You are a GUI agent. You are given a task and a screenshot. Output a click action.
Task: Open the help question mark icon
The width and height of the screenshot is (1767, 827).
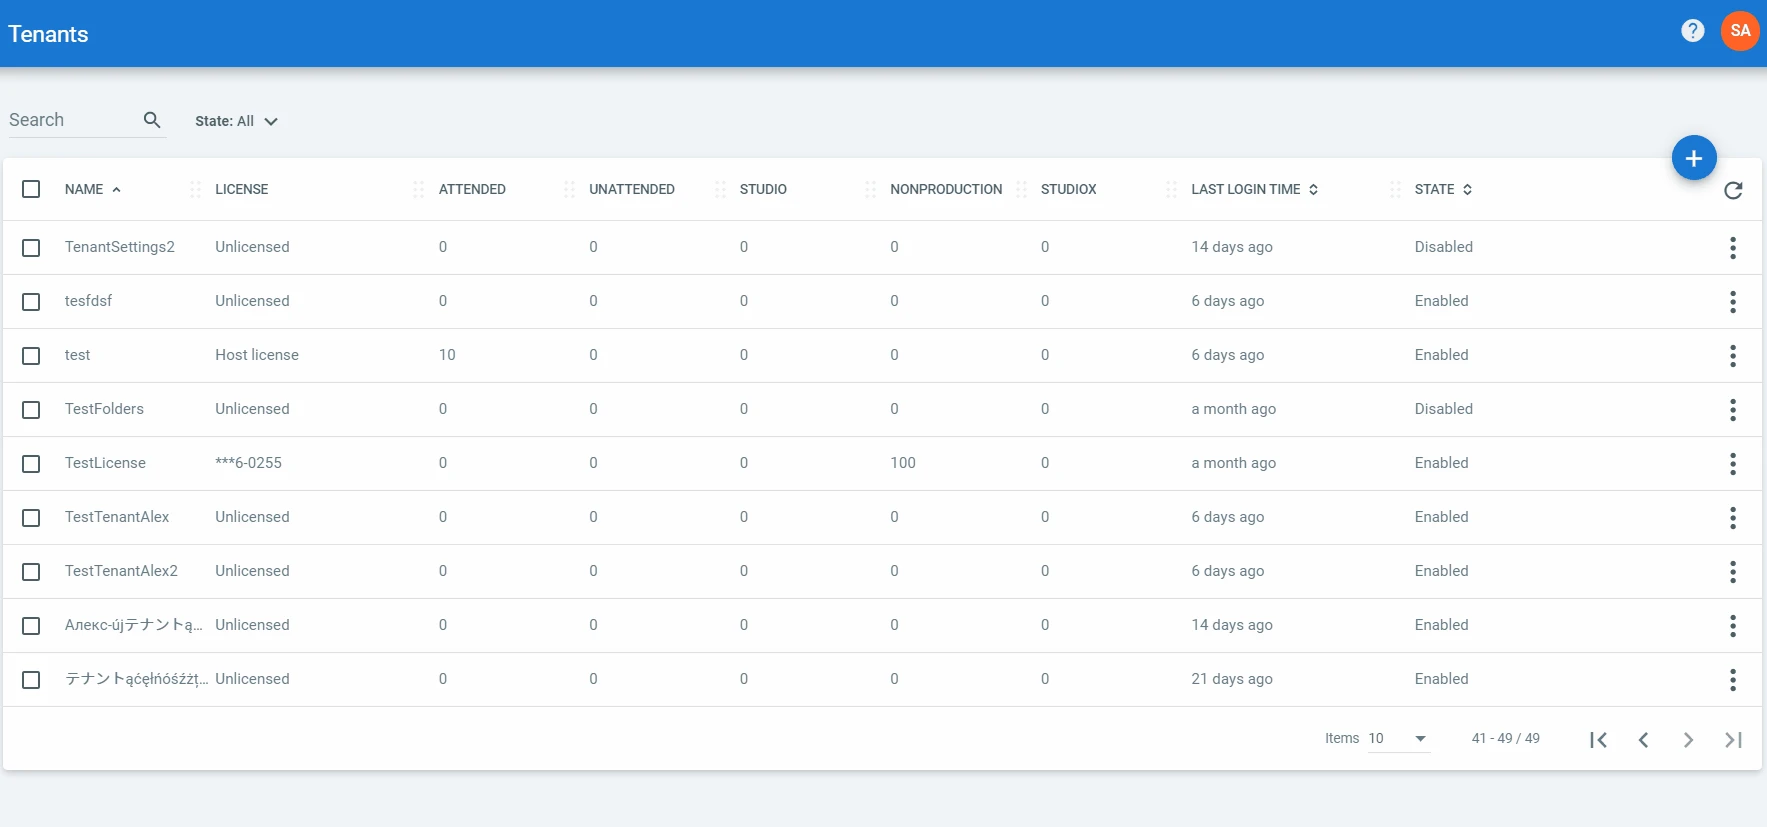pyautogui.click(x=1692, y=31)
